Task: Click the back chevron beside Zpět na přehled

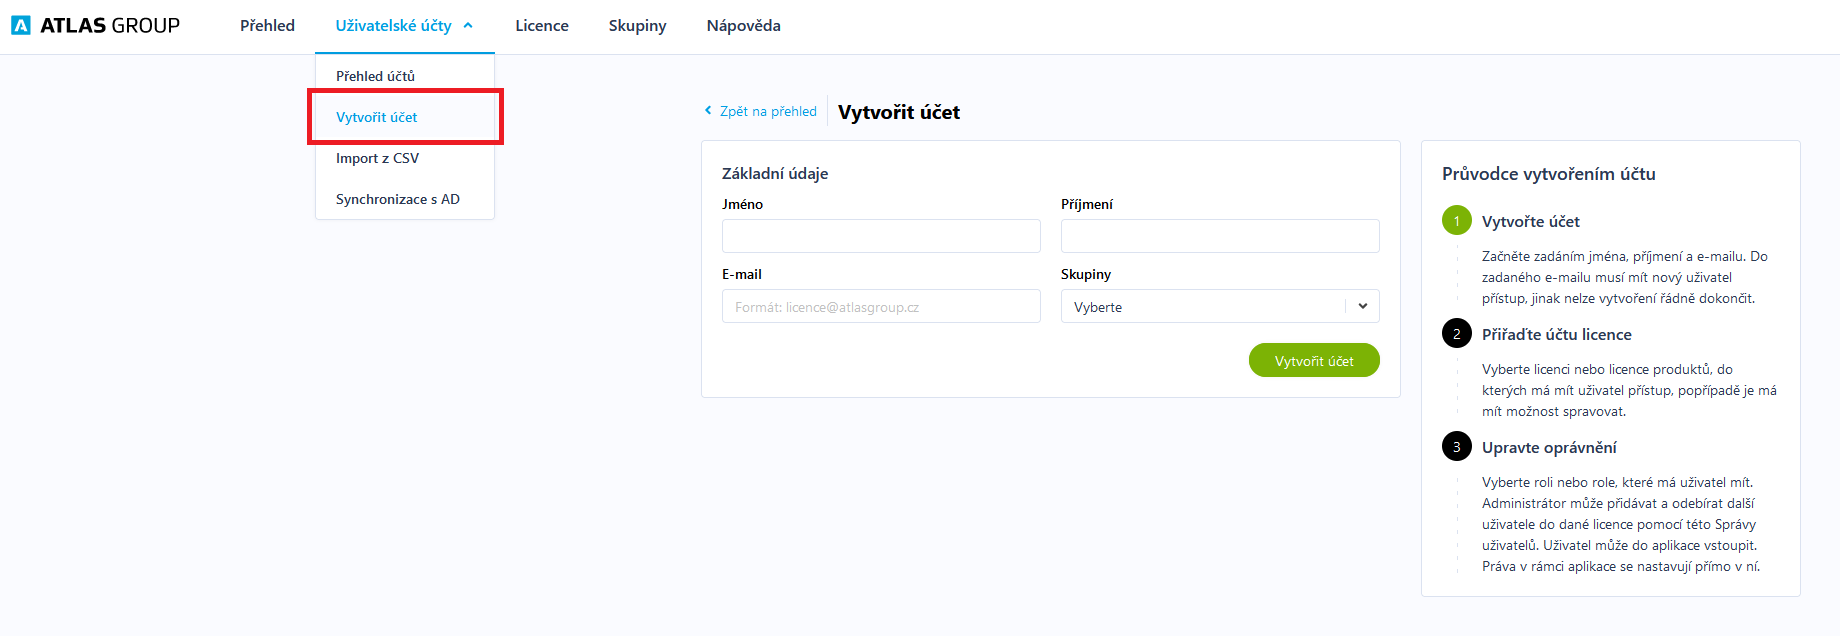Action: 708,111
